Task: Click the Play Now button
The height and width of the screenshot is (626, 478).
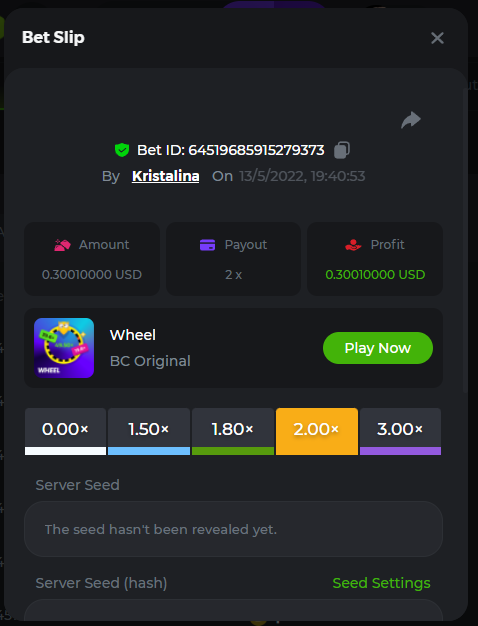Action: click(x=378, y=348)
